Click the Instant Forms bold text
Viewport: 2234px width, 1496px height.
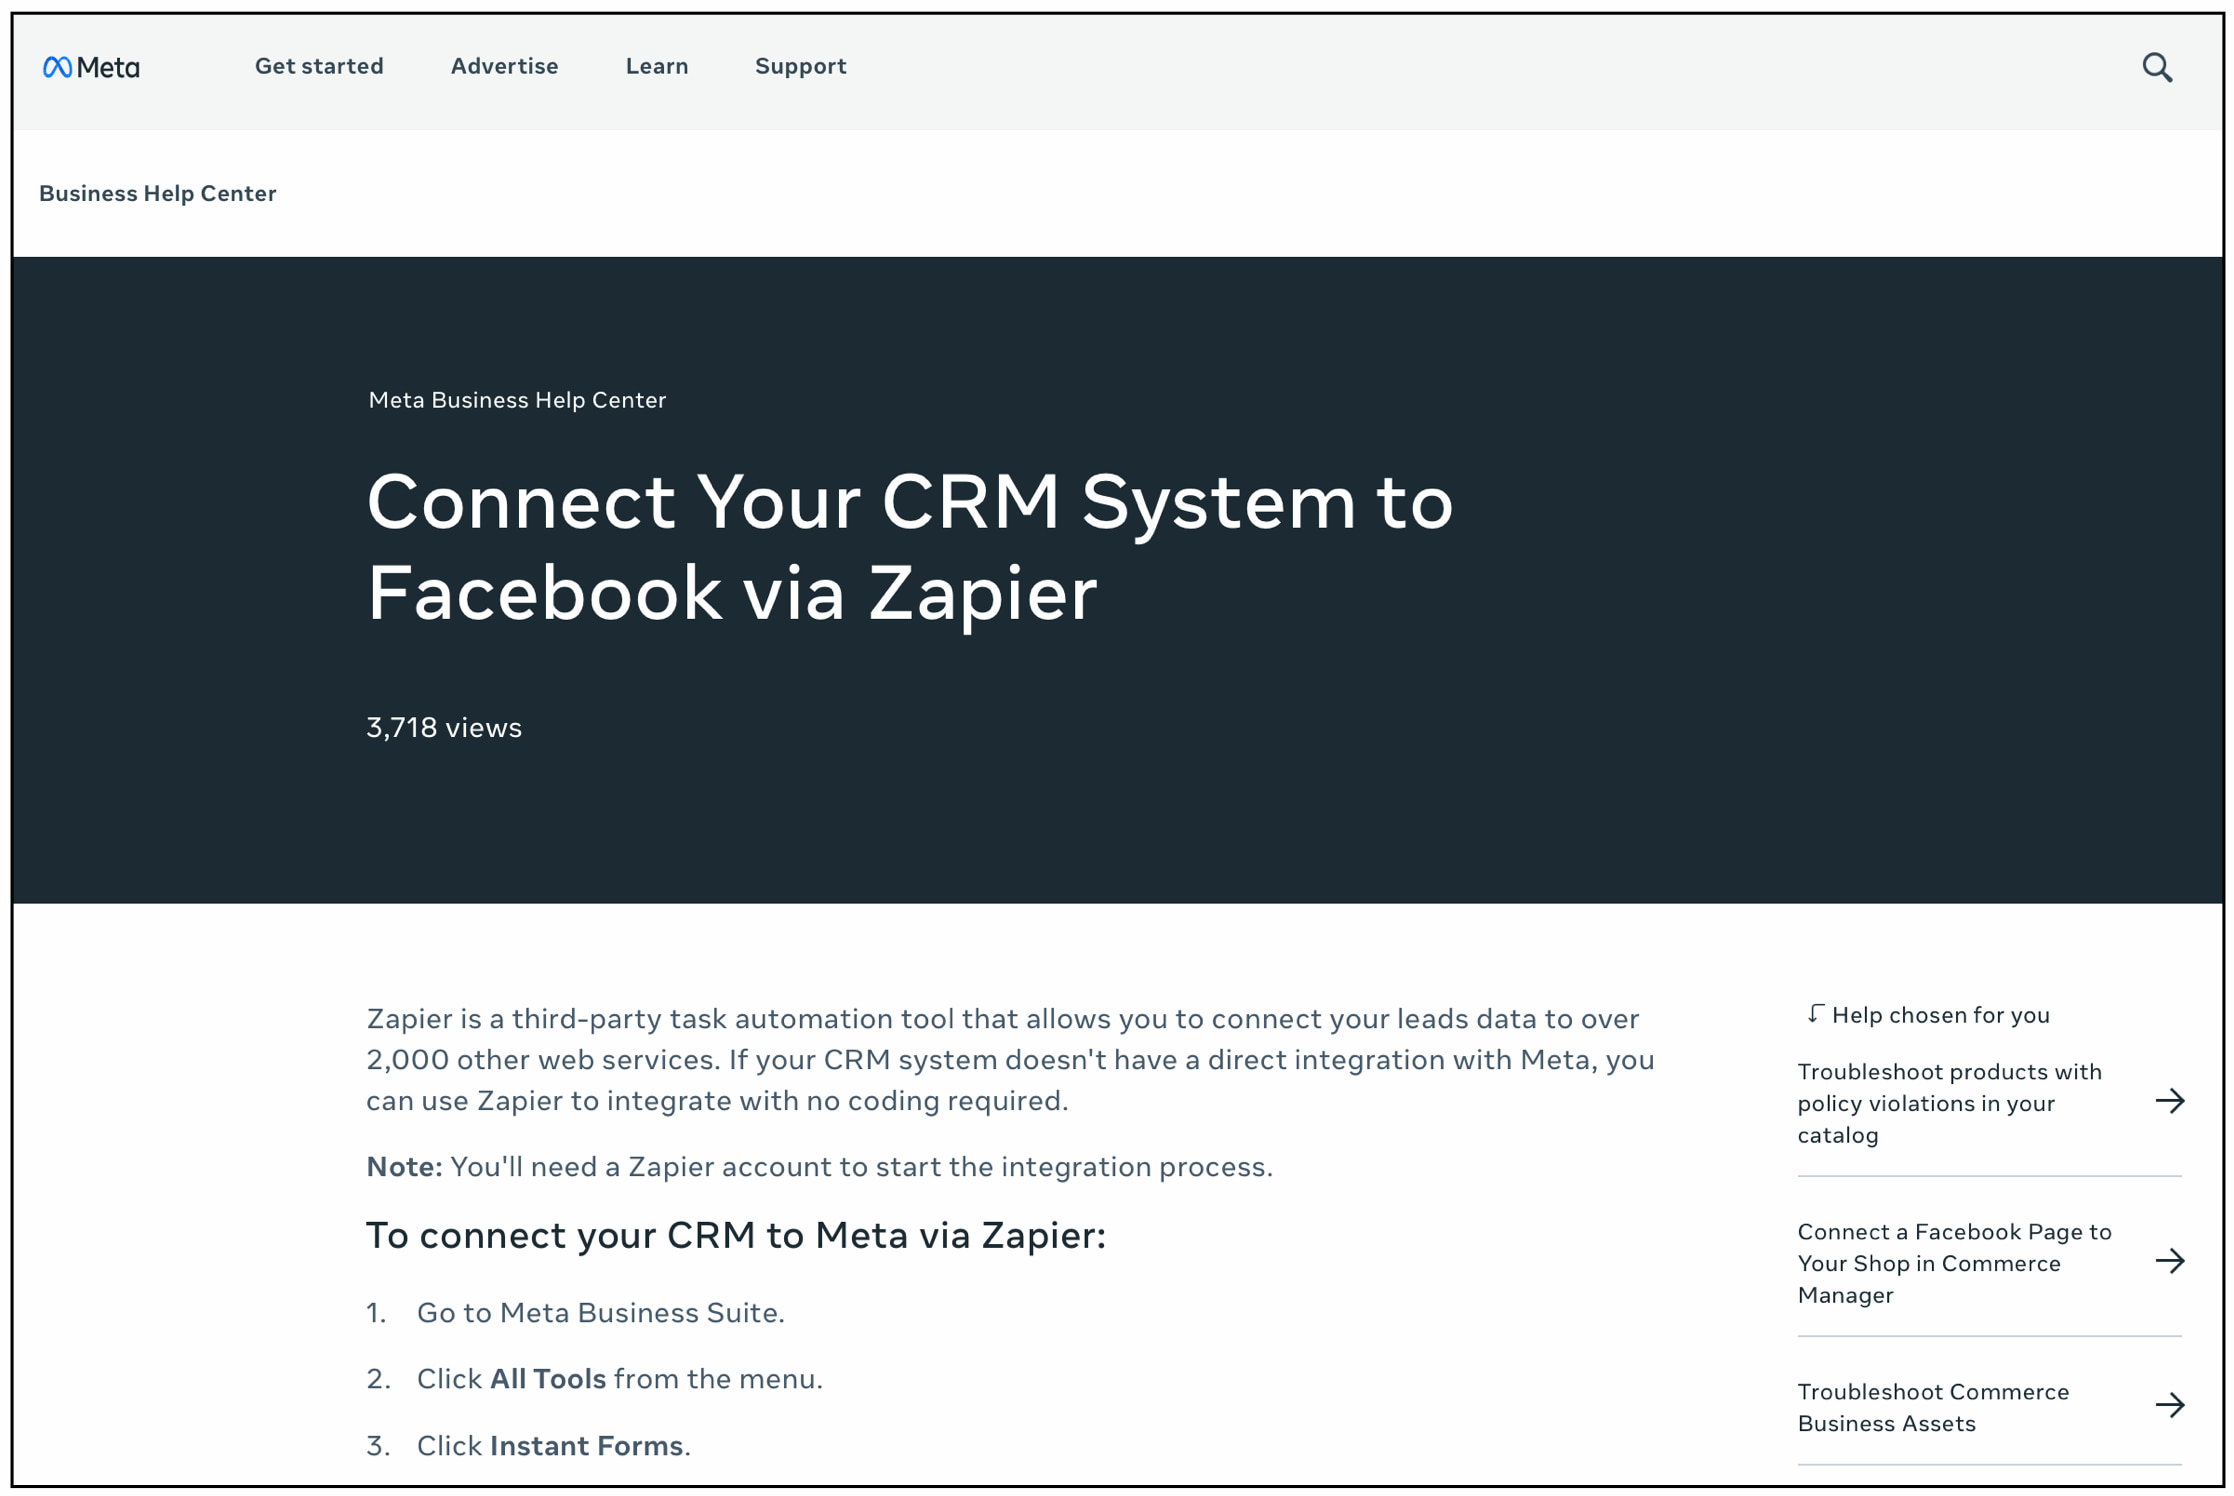[587, 1445]
